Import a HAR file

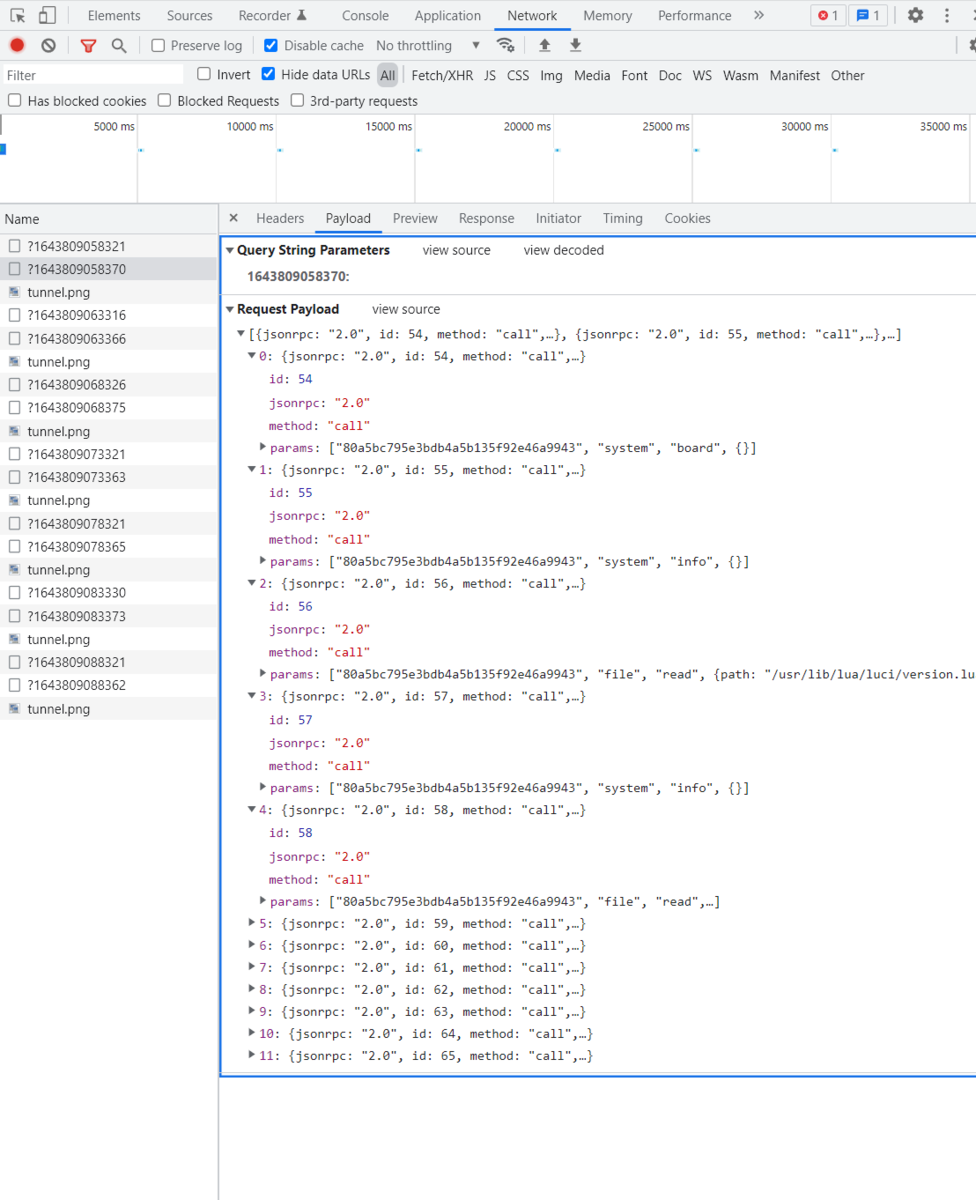[x=543, y=45]
